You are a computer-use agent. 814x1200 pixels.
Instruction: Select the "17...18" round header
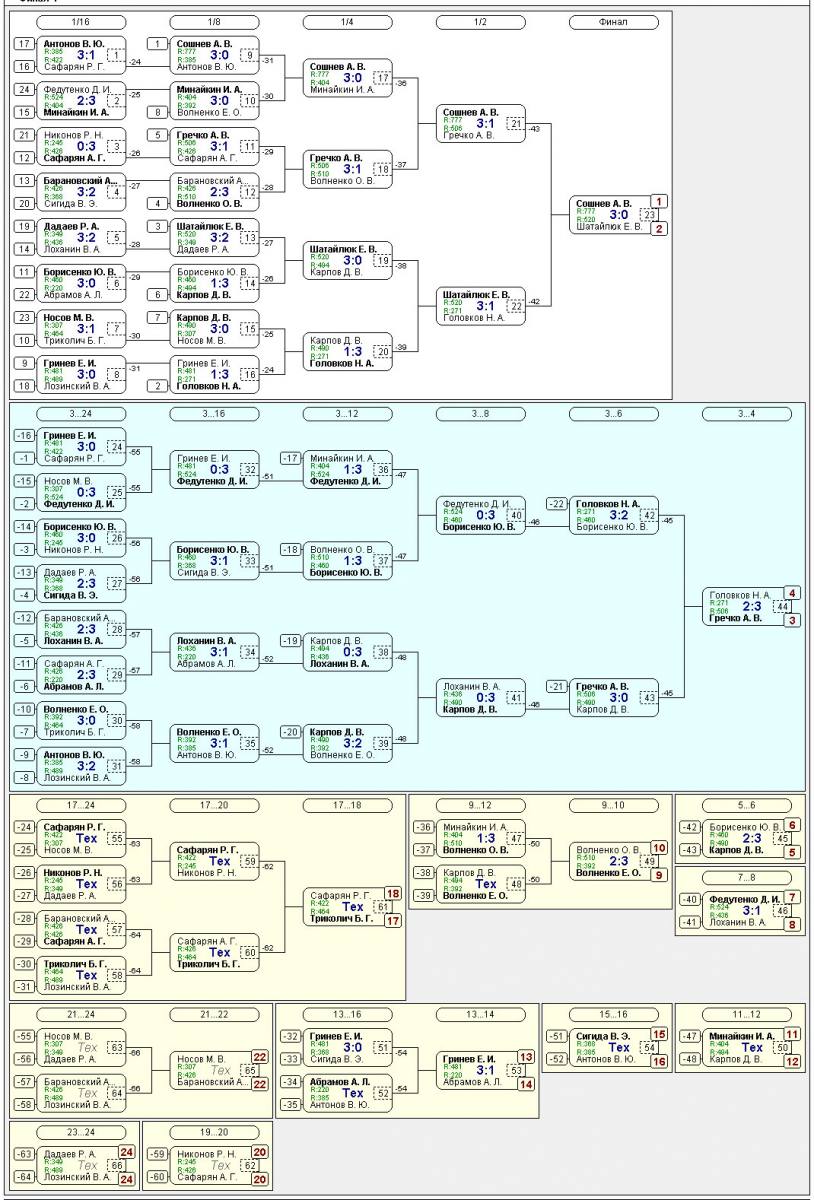(x=347, y=804)
